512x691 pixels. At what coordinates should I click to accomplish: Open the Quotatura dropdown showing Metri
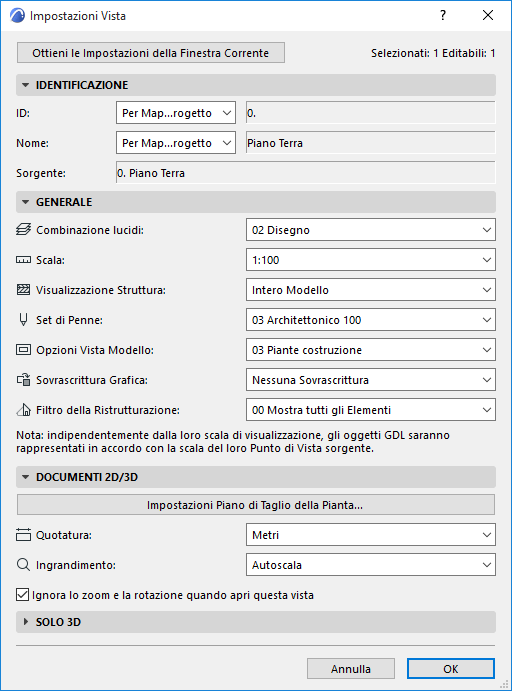(x=371, y=535)
